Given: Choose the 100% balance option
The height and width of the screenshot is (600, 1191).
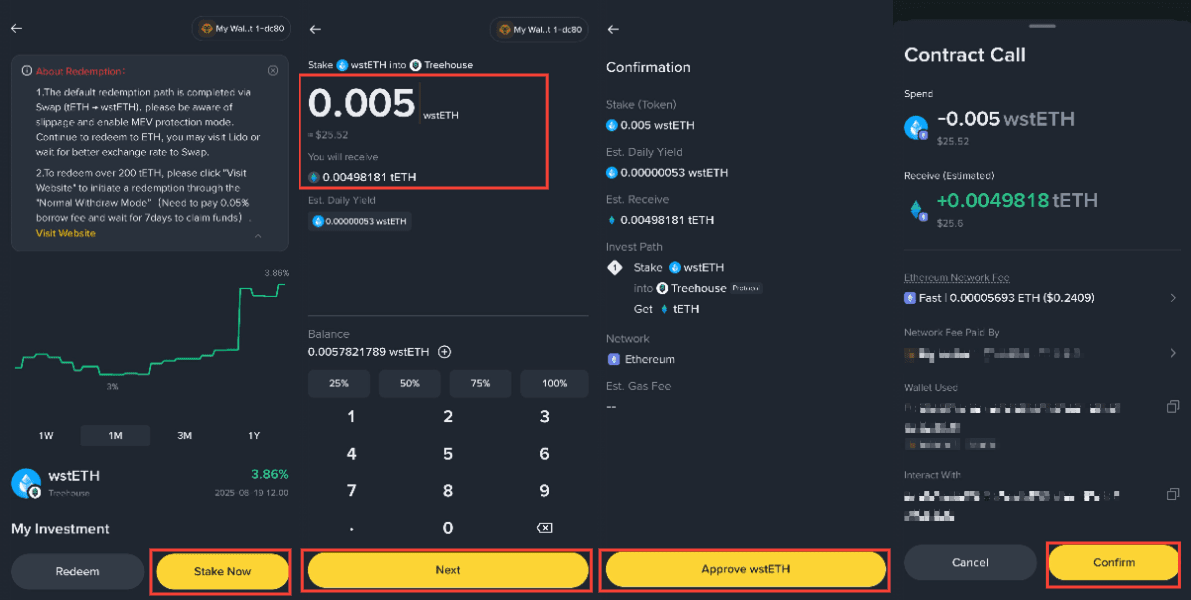Looking at the screenshot, I should tap(554, 384).
